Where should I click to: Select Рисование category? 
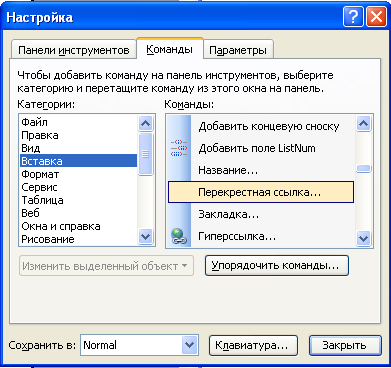pos(78,239)
